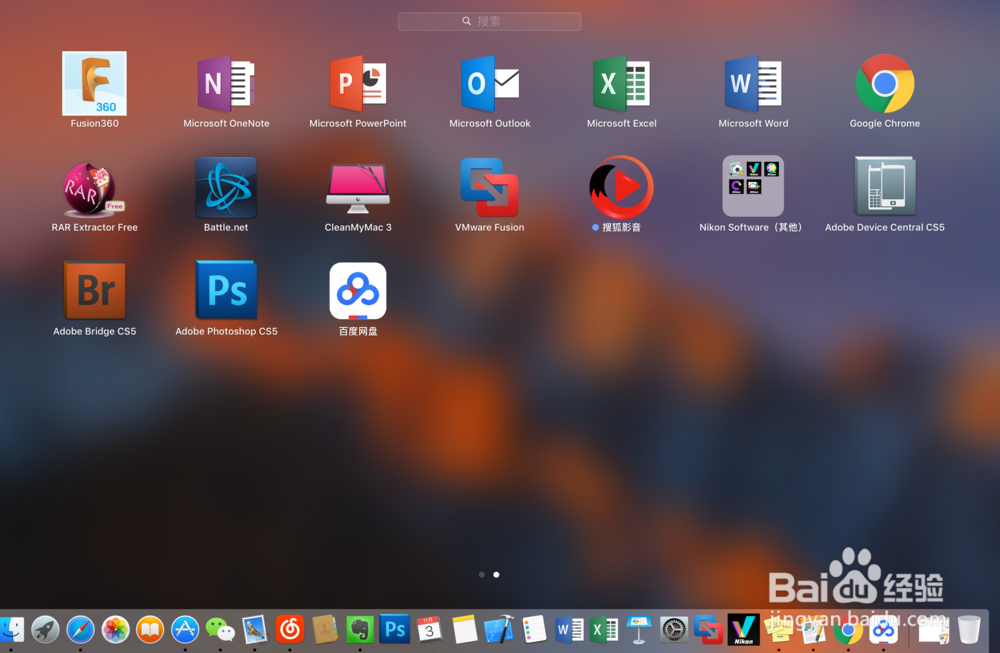The width and height of the screenshot is (1000, 653).
Task: Click Launchpad rocket icon in Dock
Action: (45, 630)
